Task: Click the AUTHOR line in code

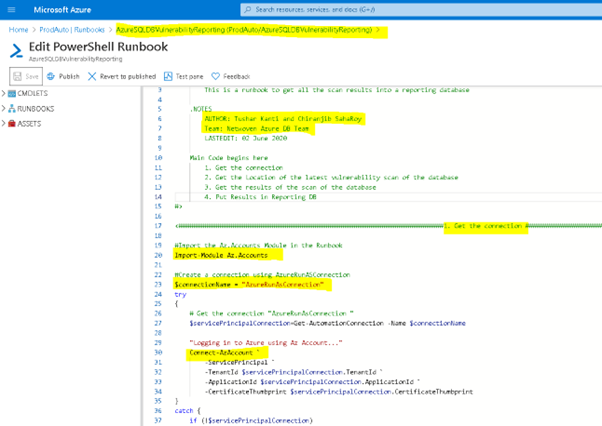Action: point(283,119)
